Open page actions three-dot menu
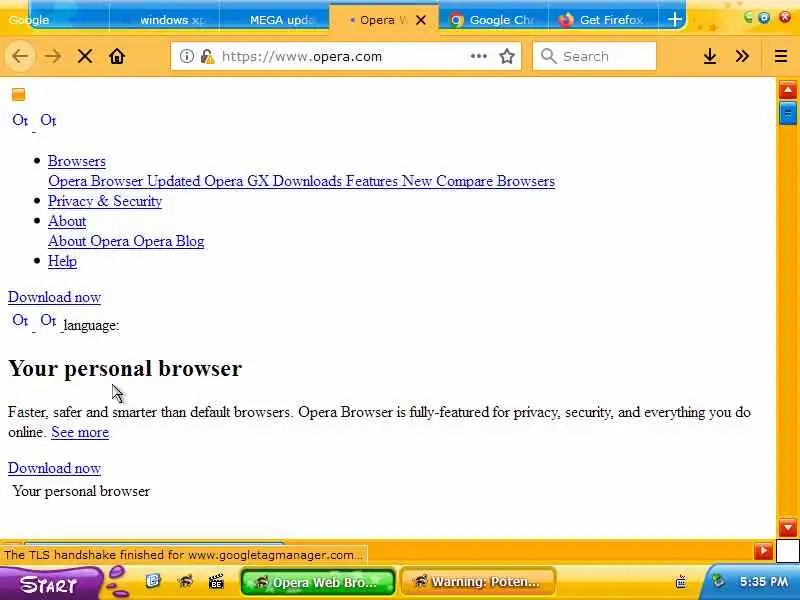The width and height of the screenshot is (800, 600). coord(478,56)
